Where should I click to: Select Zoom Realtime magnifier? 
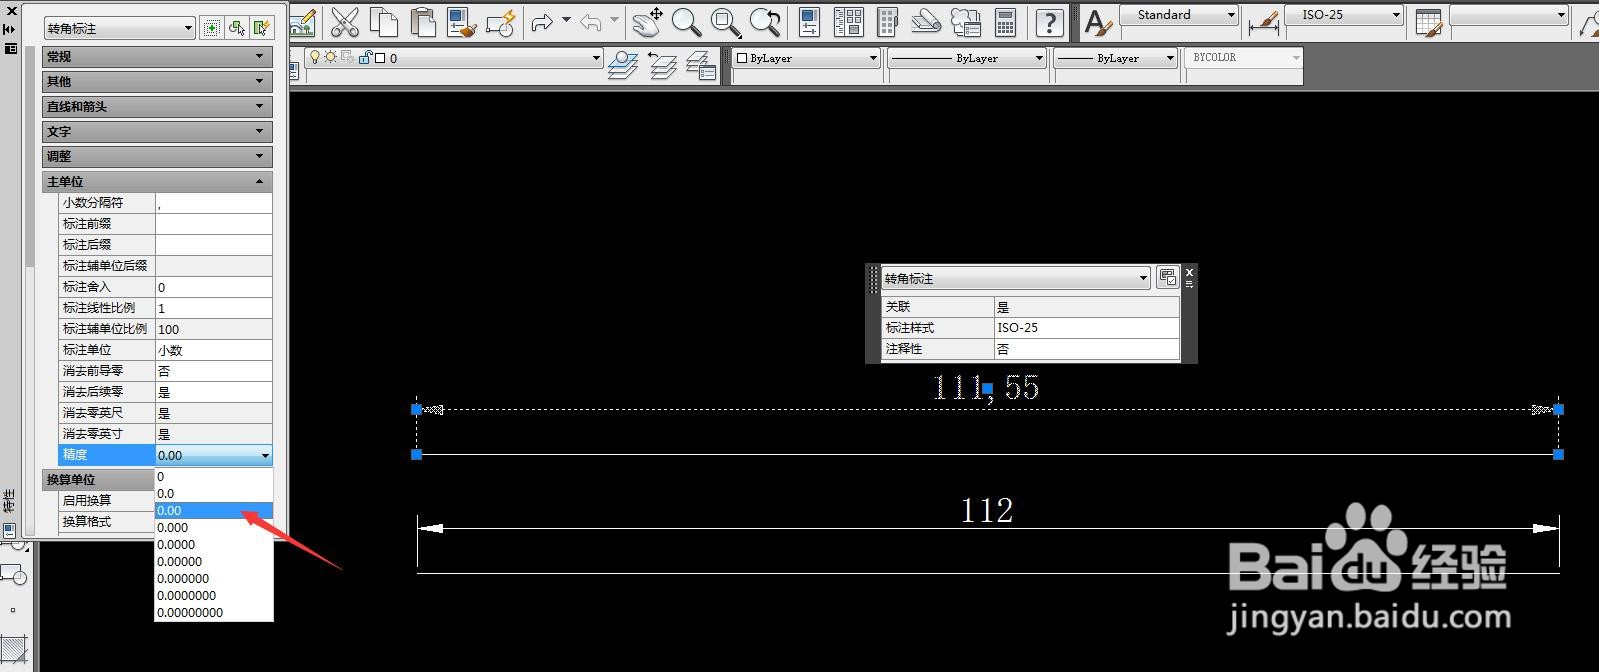point(686,22)
